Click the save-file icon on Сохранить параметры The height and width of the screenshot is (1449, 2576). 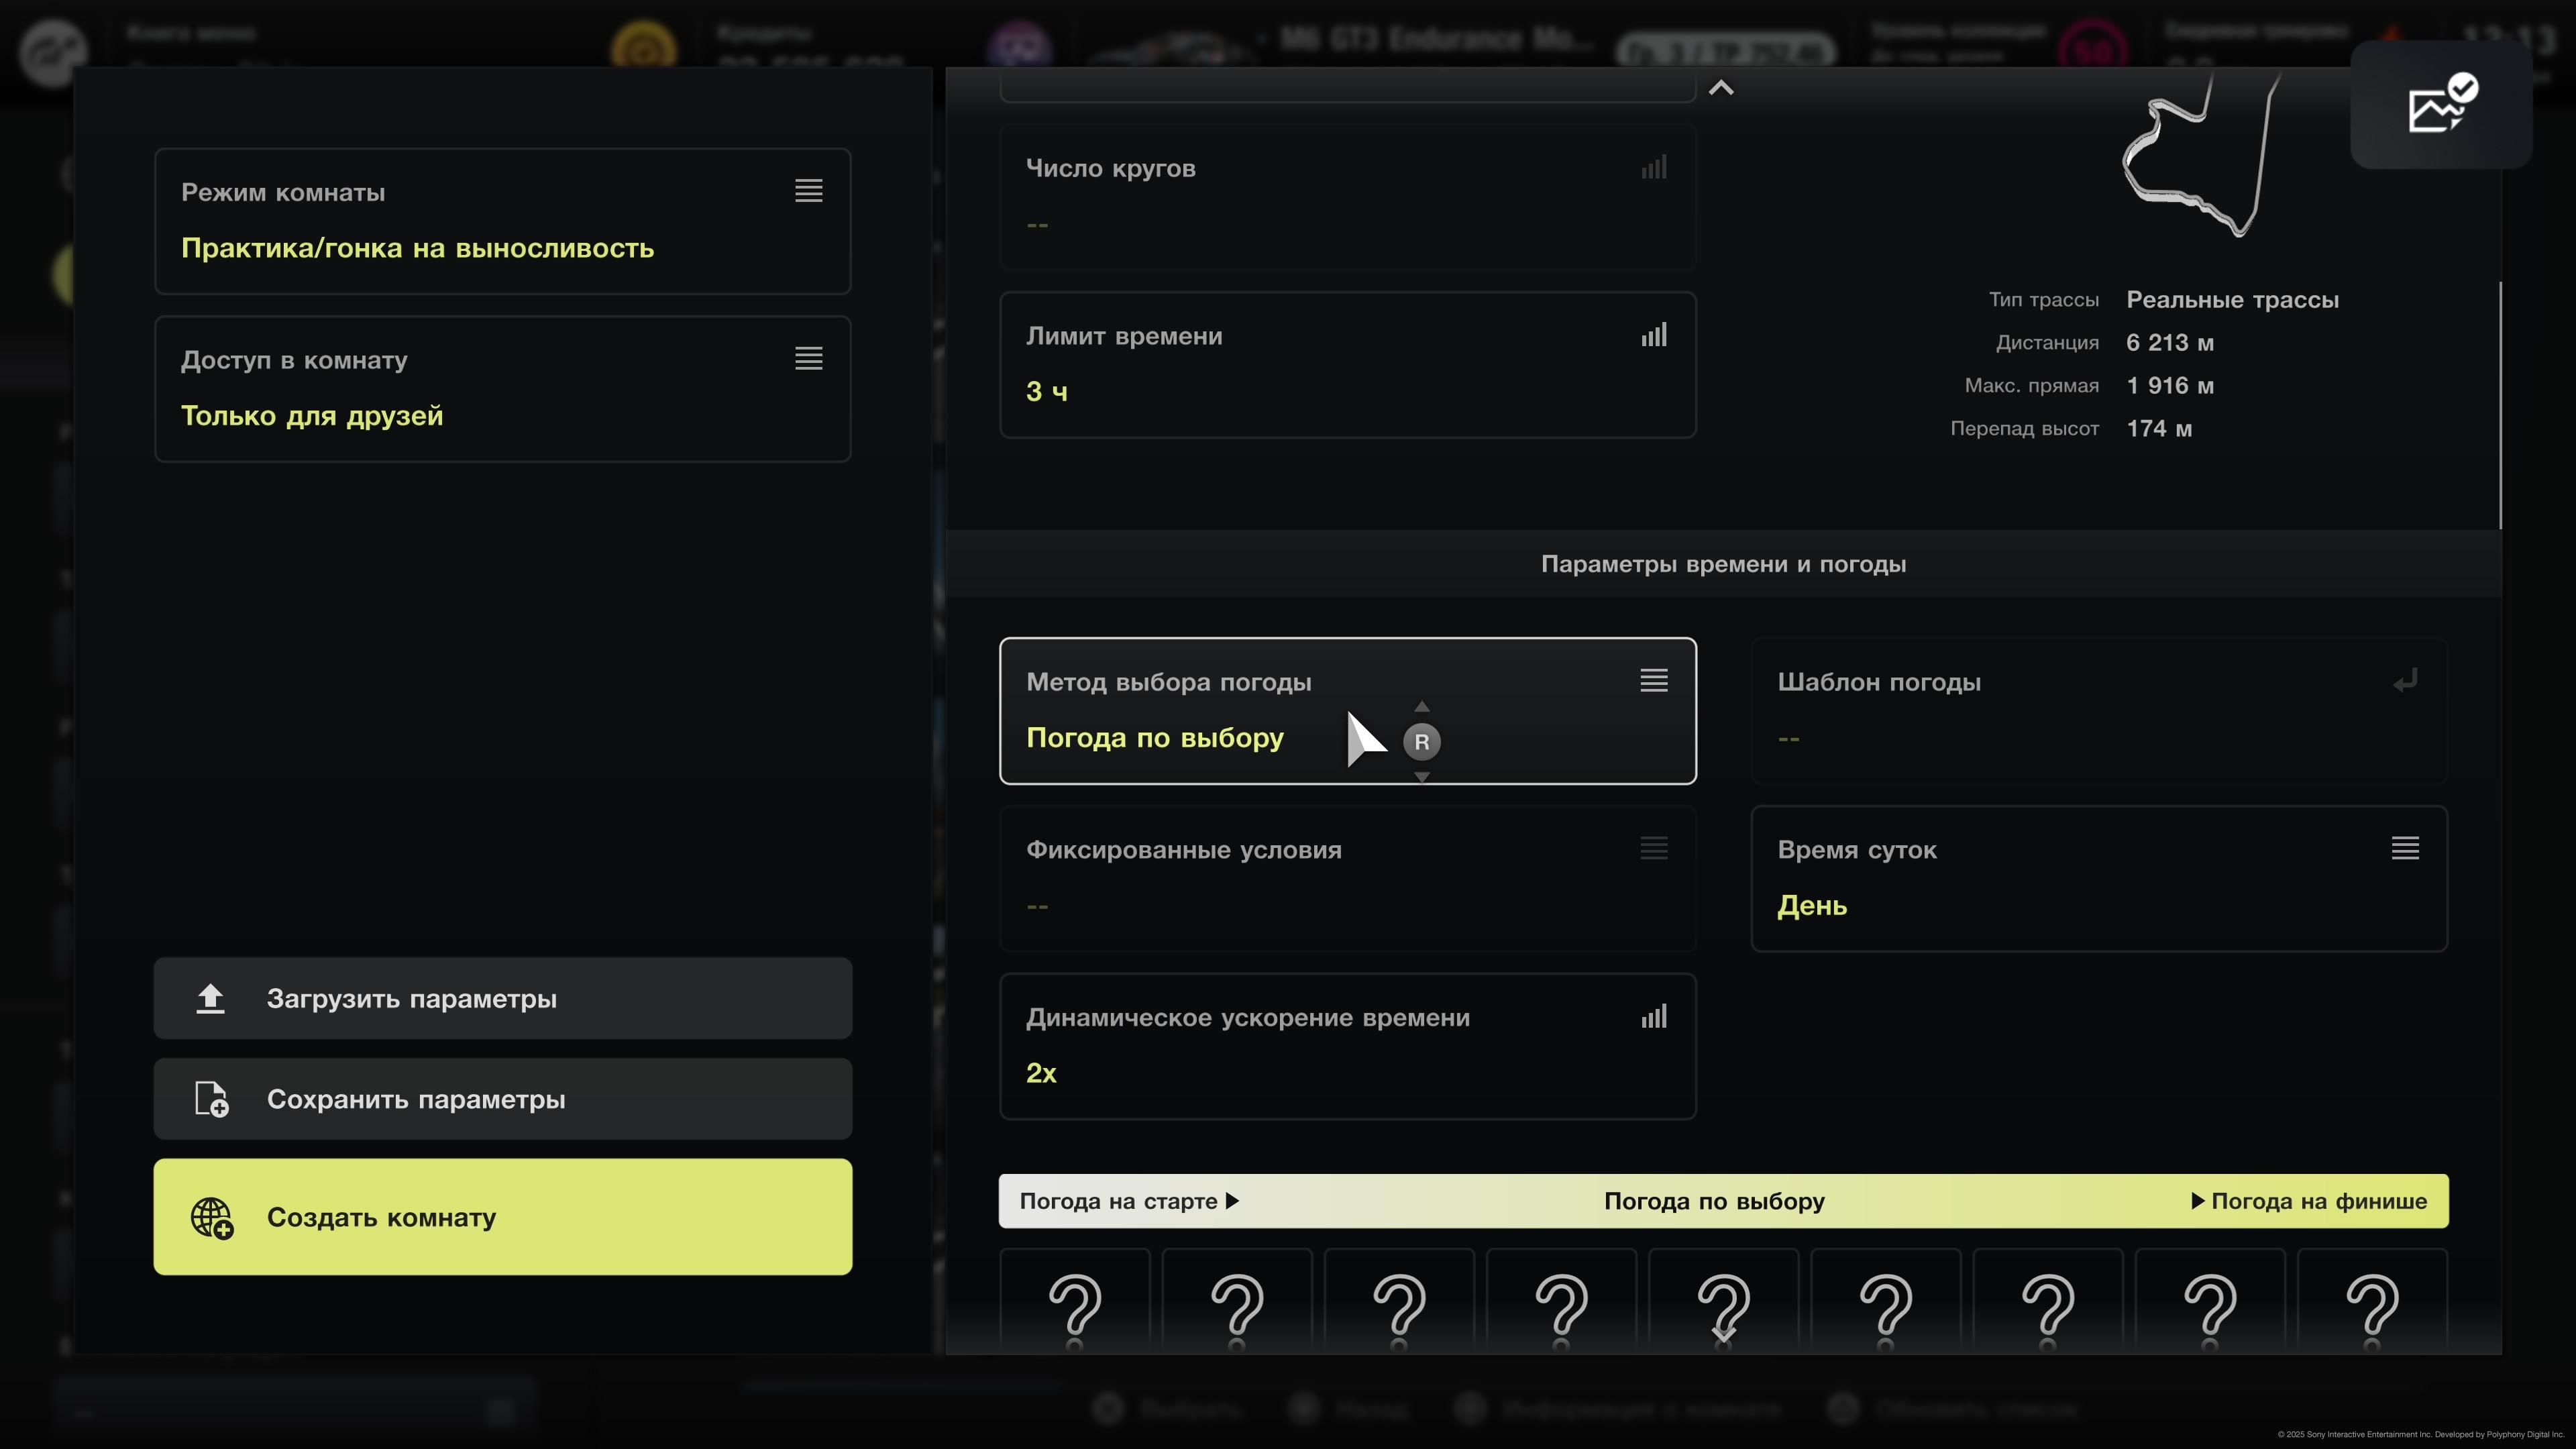click(211, 1099)
